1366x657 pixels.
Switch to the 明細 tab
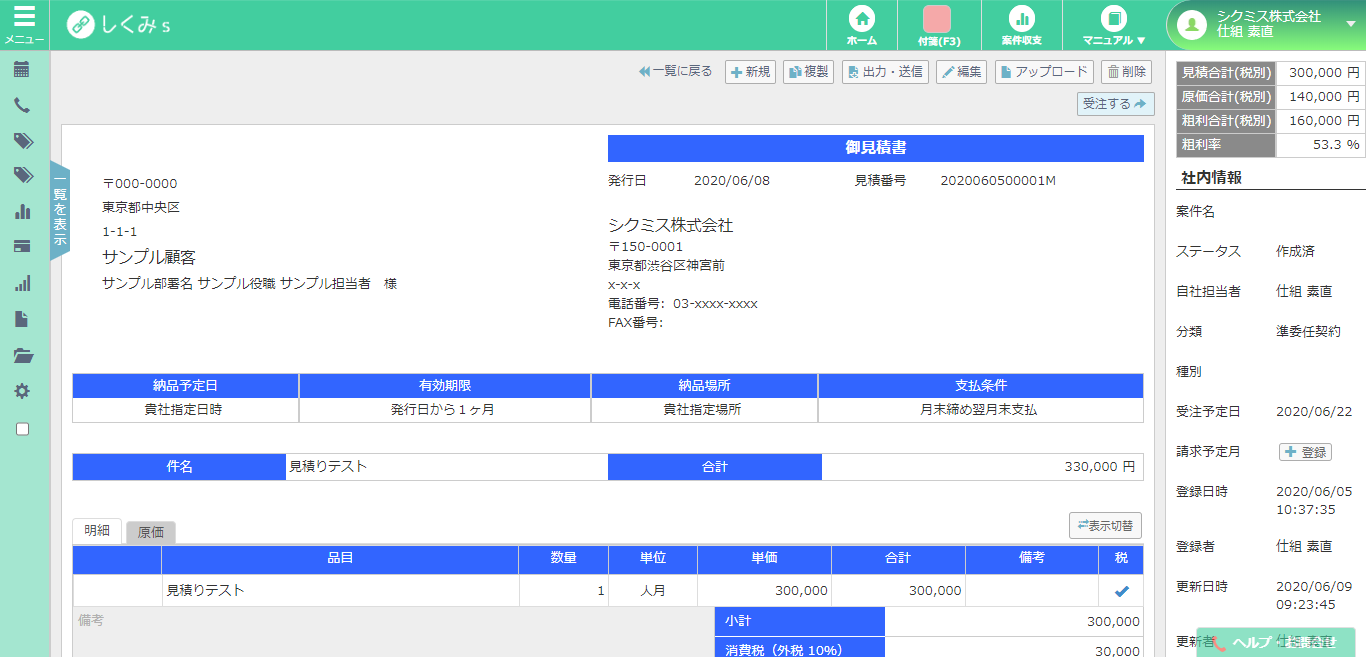[x=97, y=531]
